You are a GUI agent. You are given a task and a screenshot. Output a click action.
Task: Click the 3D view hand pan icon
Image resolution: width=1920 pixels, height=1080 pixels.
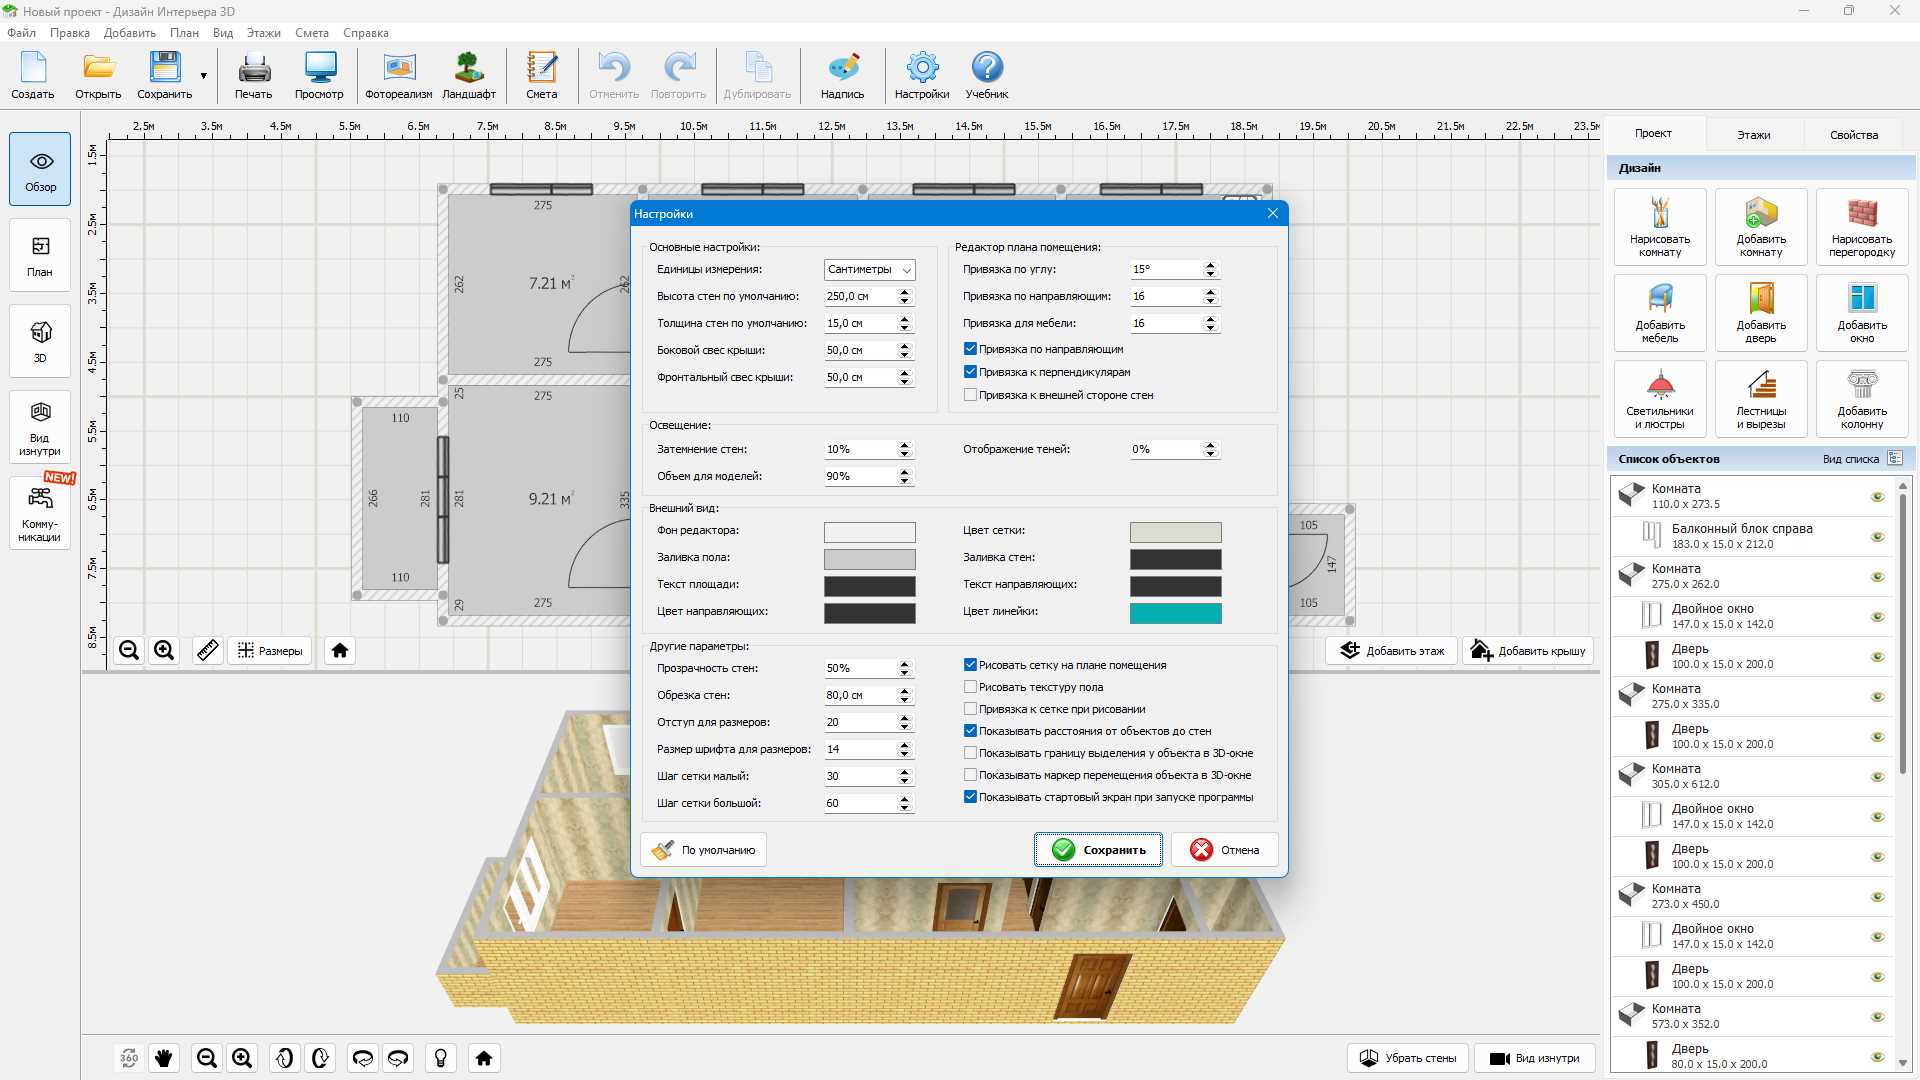pyautogui.click(x=164, y=1058)
